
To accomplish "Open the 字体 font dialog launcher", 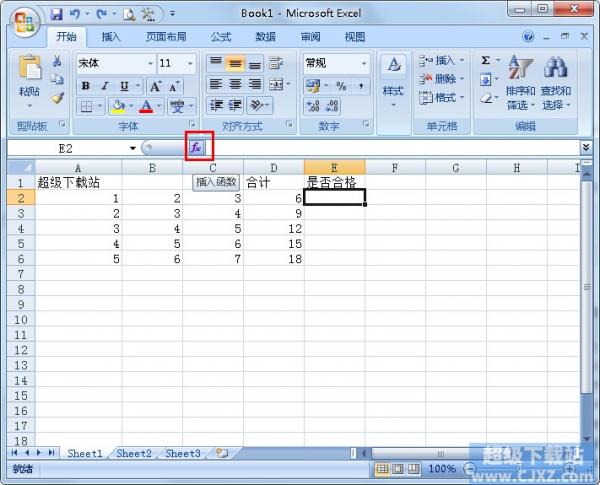I will [192, 124].
